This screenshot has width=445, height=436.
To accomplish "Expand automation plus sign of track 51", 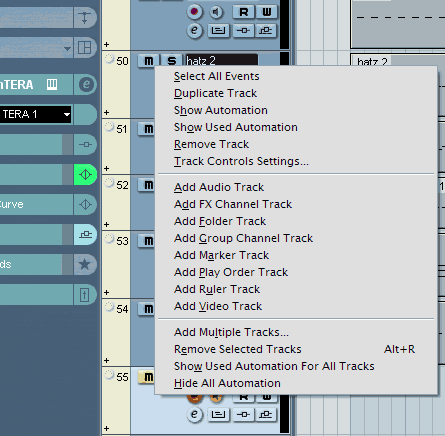I will pyautogui.click(x=106, y=168).
